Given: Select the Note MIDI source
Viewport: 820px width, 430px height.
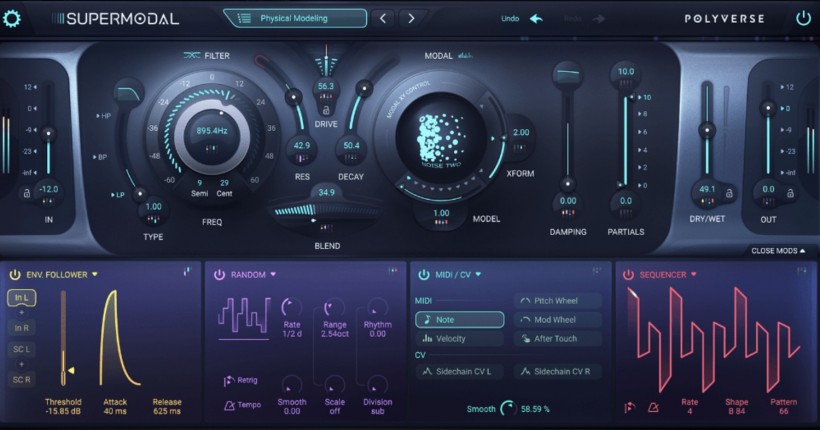Looking at the screenshot, I should (460, 320).
